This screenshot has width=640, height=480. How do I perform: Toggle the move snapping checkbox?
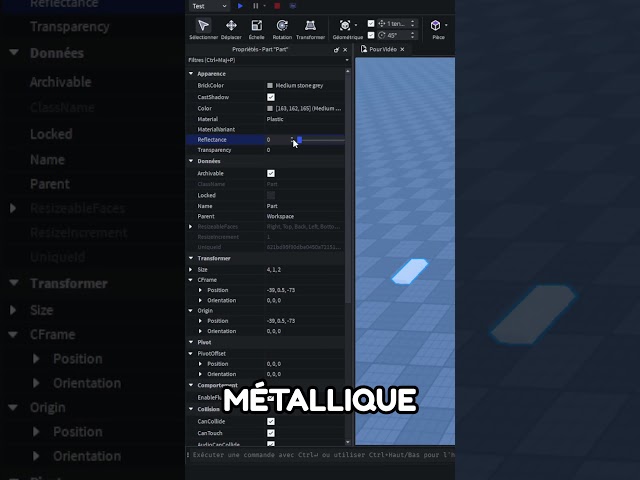[371, 23]
